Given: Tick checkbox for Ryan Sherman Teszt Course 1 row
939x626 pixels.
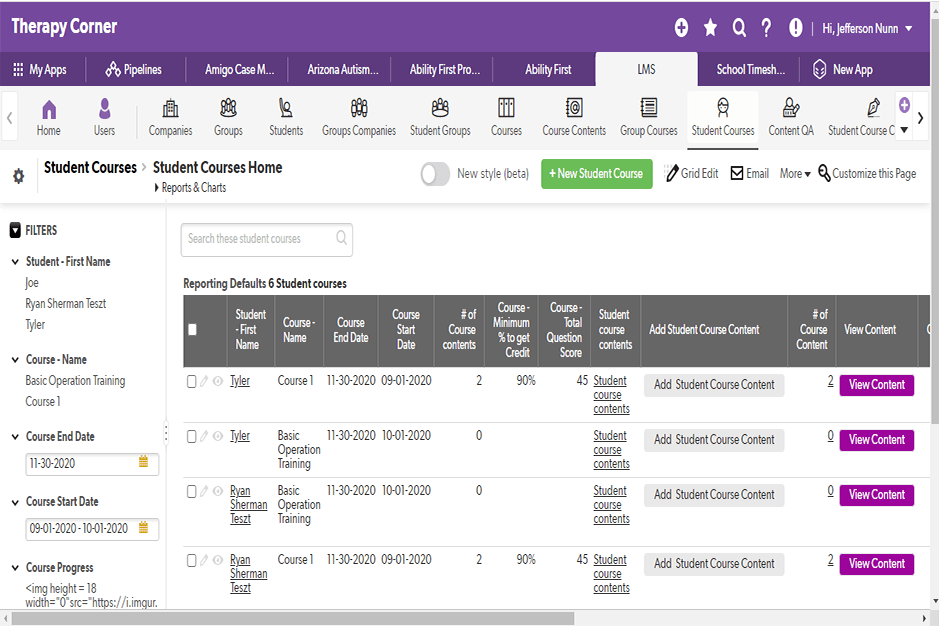Looking at the screenshot, I should 192,561.
